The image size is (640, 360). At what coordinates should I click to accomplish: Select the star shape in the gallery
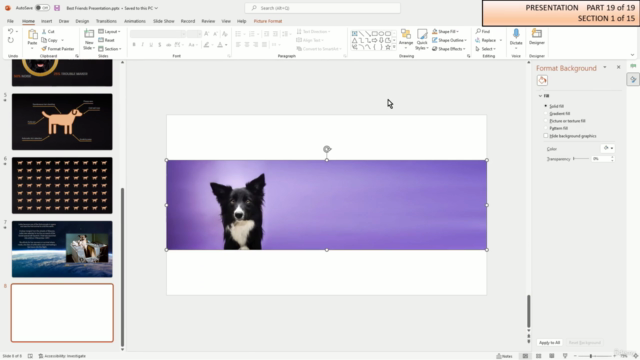point(388,47)
